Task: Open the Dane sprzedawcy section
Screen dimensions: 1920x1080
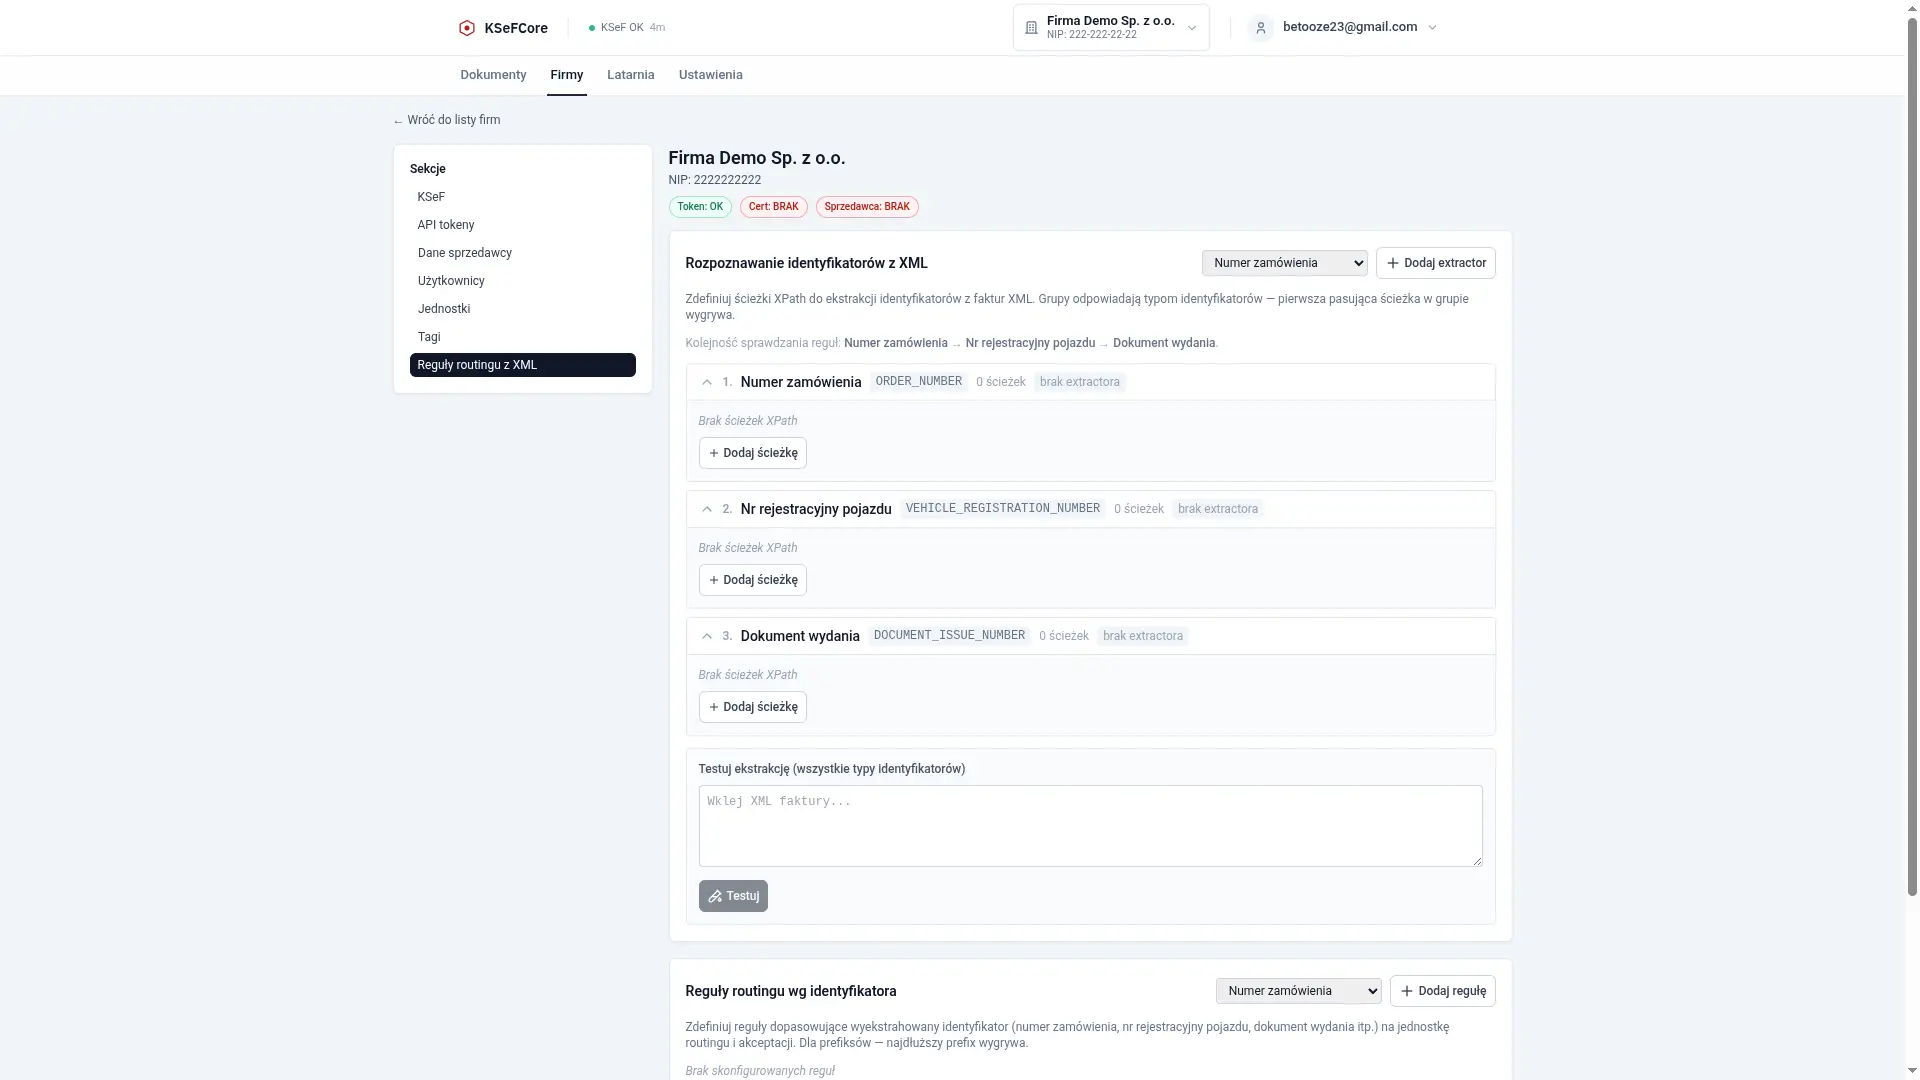Action: click(522, 253)
